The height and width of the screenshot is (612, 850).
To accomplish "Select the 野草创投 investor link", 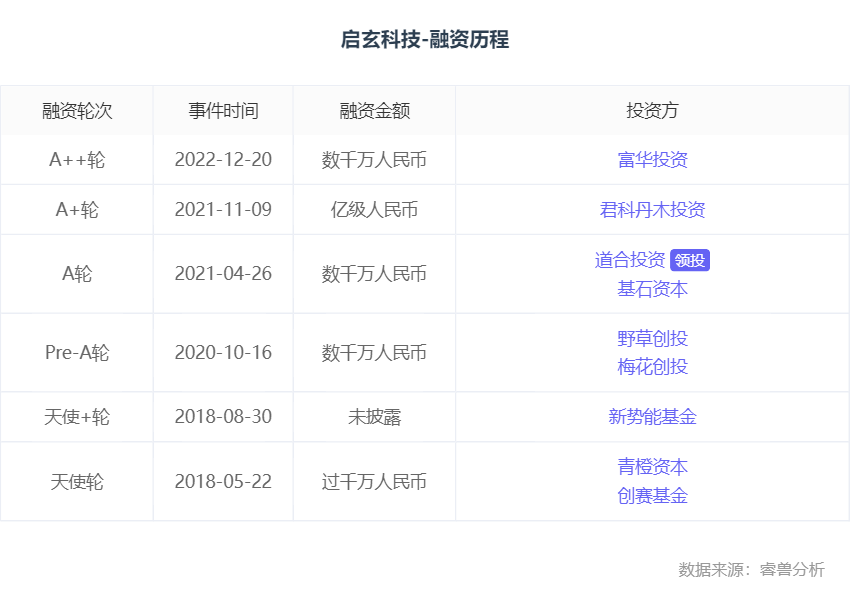I will 652,338.
